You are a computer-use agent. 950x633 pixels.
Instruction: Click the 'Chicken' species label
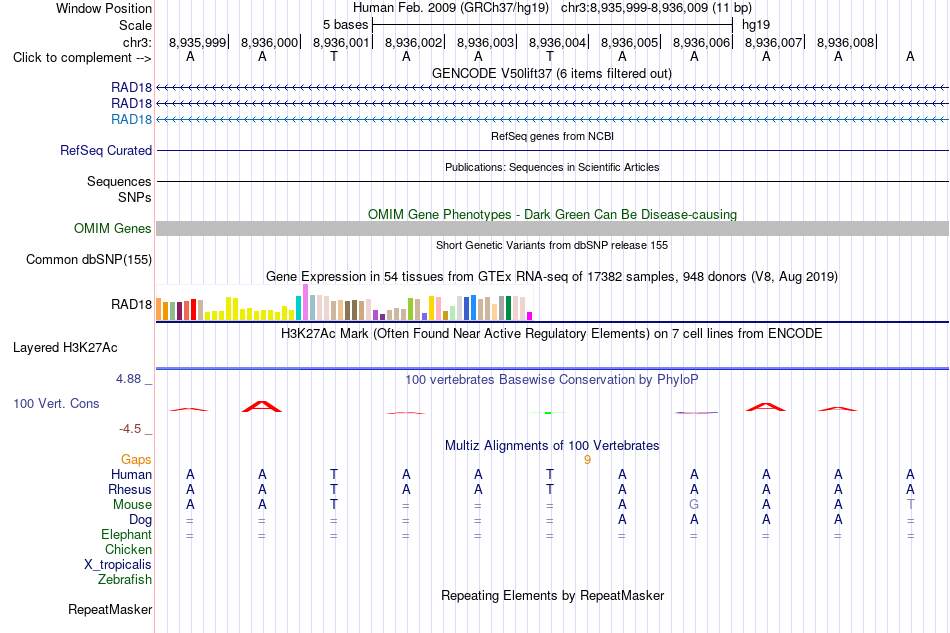click(128, 549)
